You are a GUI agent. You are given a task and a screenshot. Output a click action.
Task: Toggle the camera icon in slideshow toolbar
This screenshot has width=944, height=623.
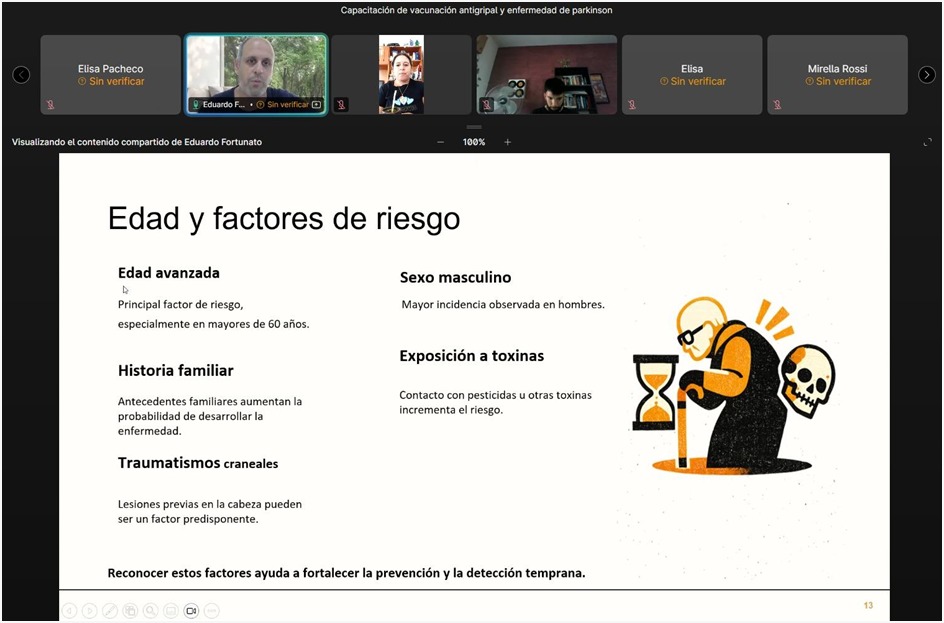191,611
